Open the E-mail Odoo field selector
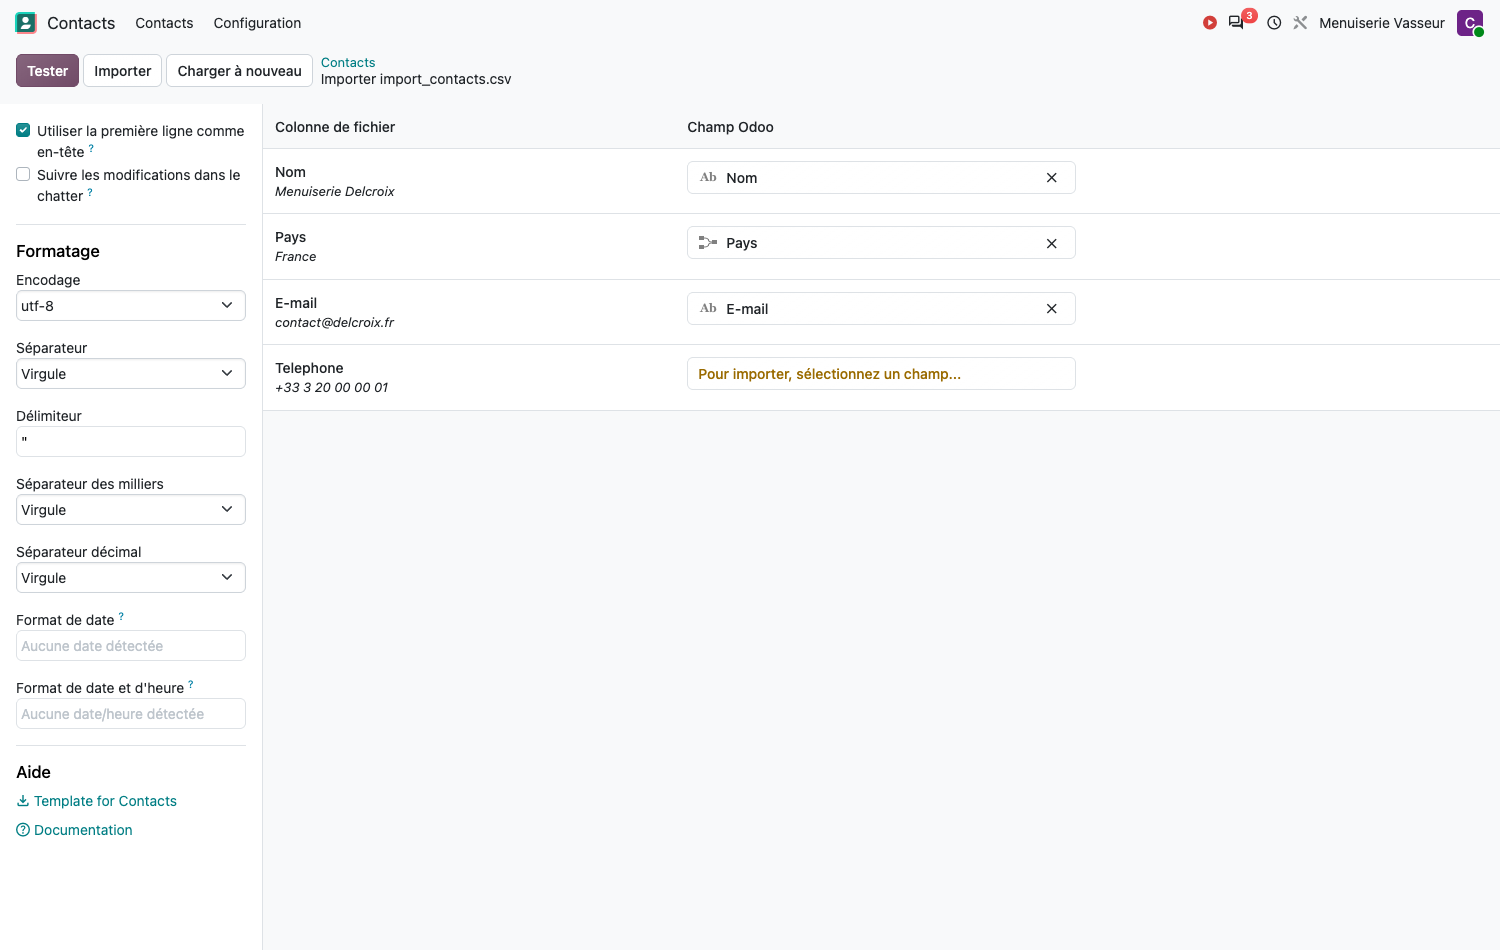This screenshot has height=950, width=1500. (881, 309)
